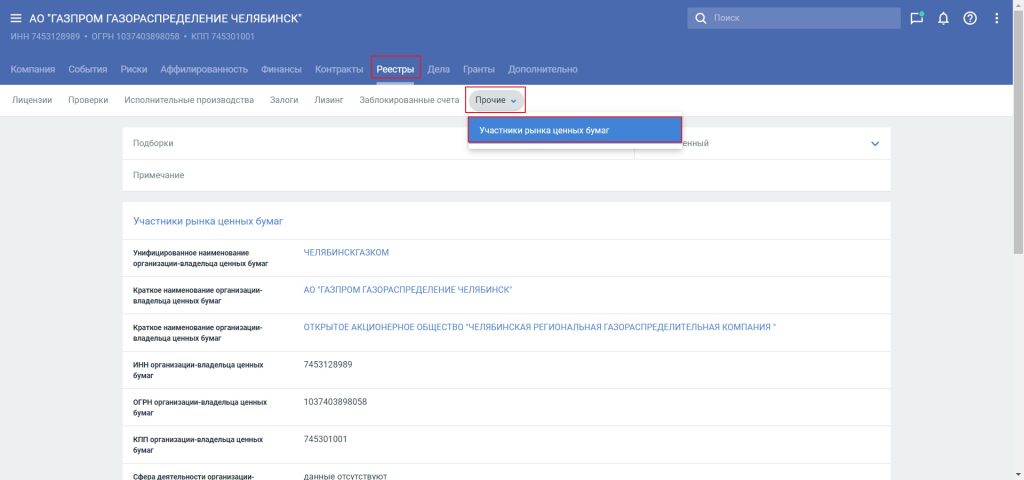Click the company title in header
This screenshot has height=480, width=1024.
click(165, 18)
